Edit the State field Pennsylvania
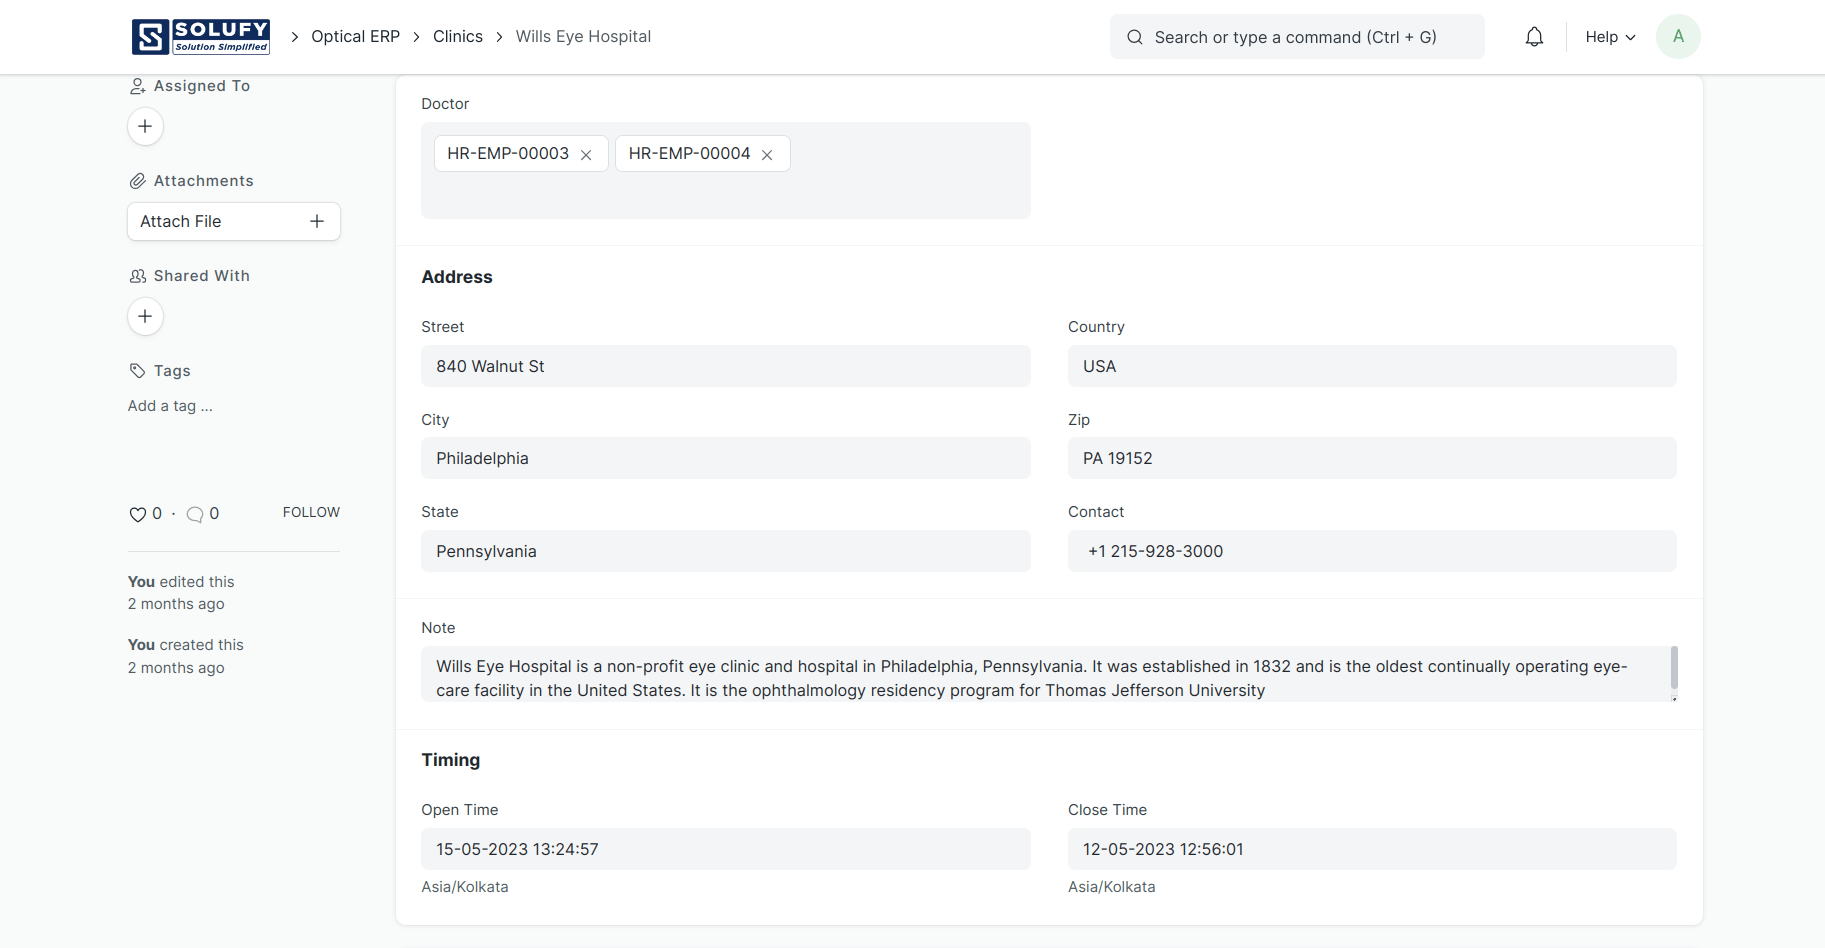The width and height of the screenshot is (1825, 948). click(x=726, y=551)
